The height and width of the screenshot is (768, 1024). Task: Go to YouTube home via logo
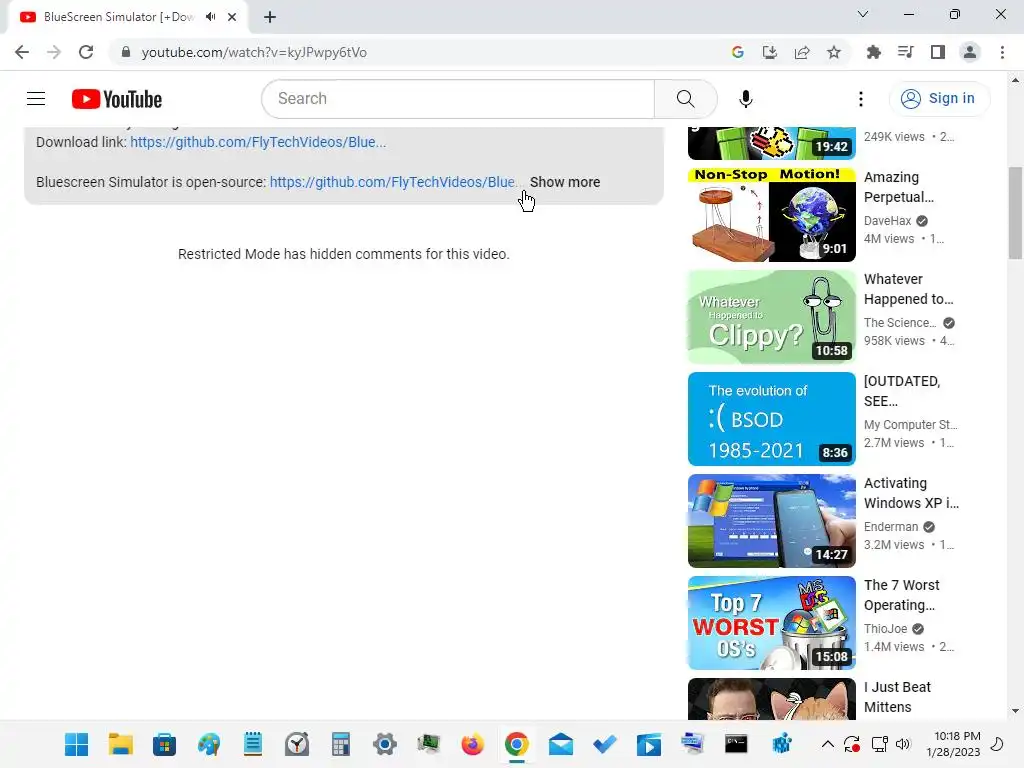pyautogui.click(x=117, y=99)
